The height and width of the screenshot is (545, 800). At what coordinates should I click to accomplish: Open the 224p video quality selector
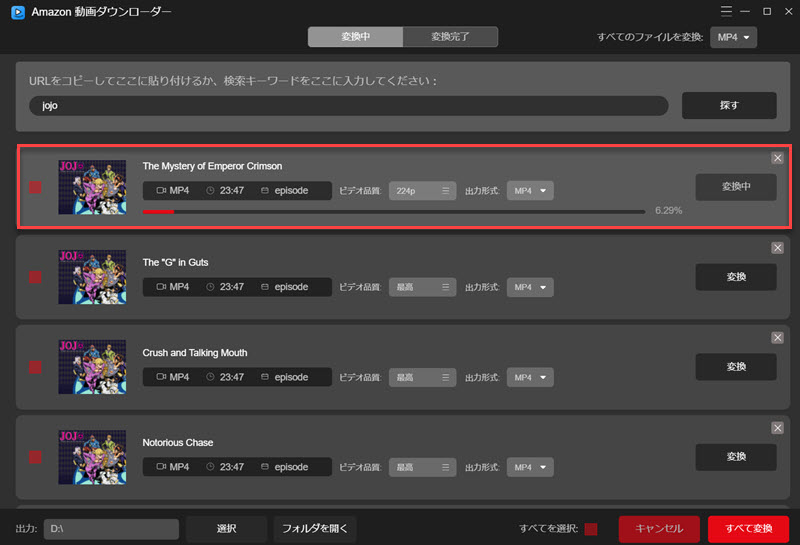[x=422, y=191]
